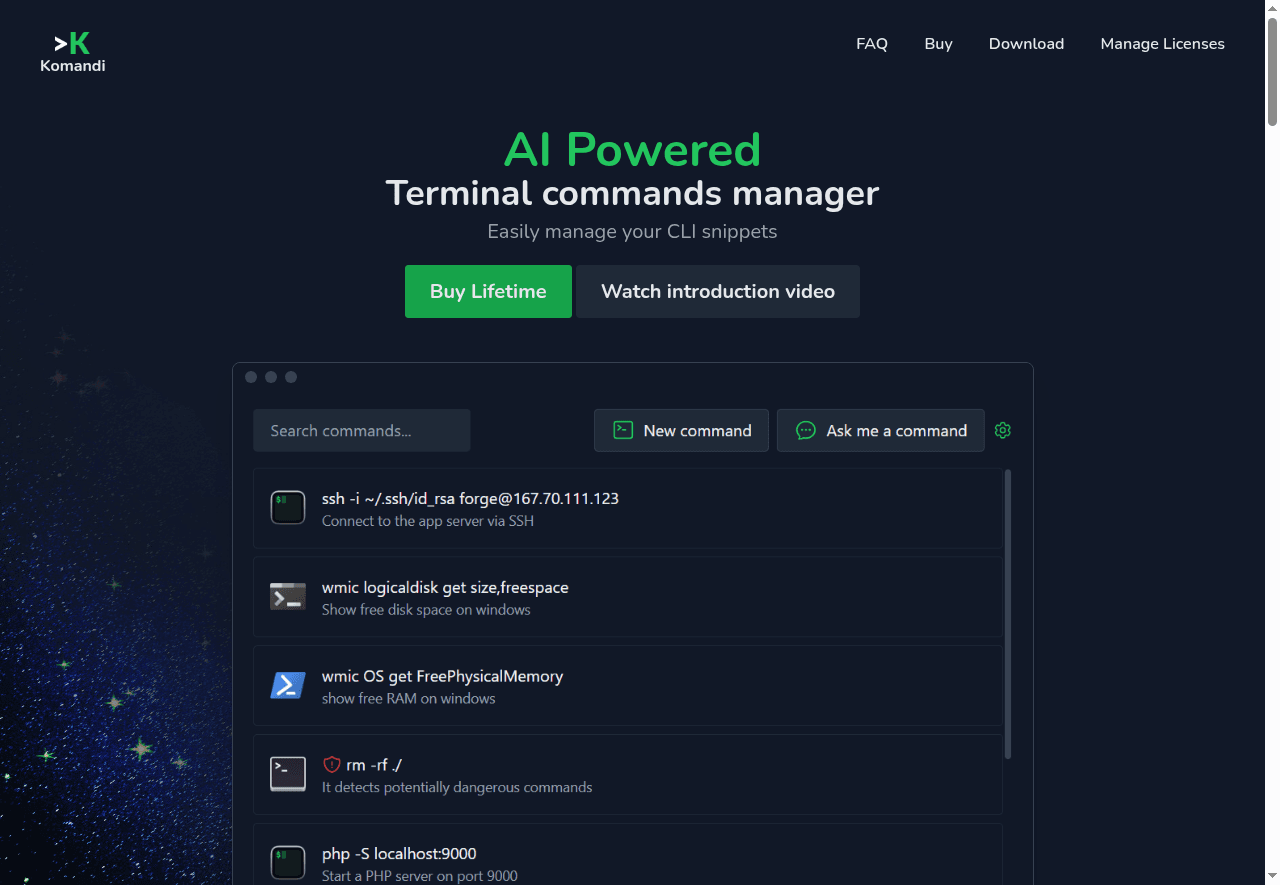
Task: Open the green settings gear icon
Action: point(1003,430)
